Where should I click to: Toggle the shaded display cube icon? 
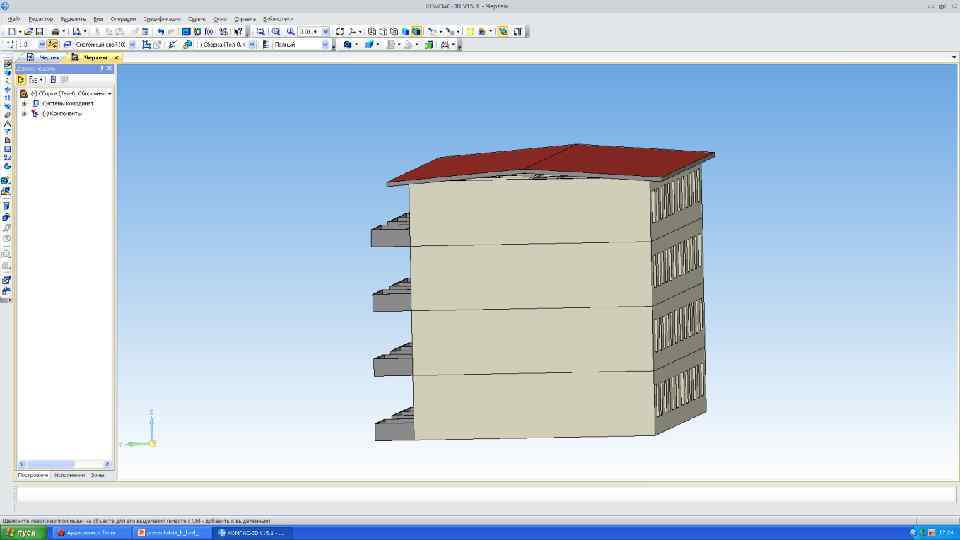click(405, 31)
